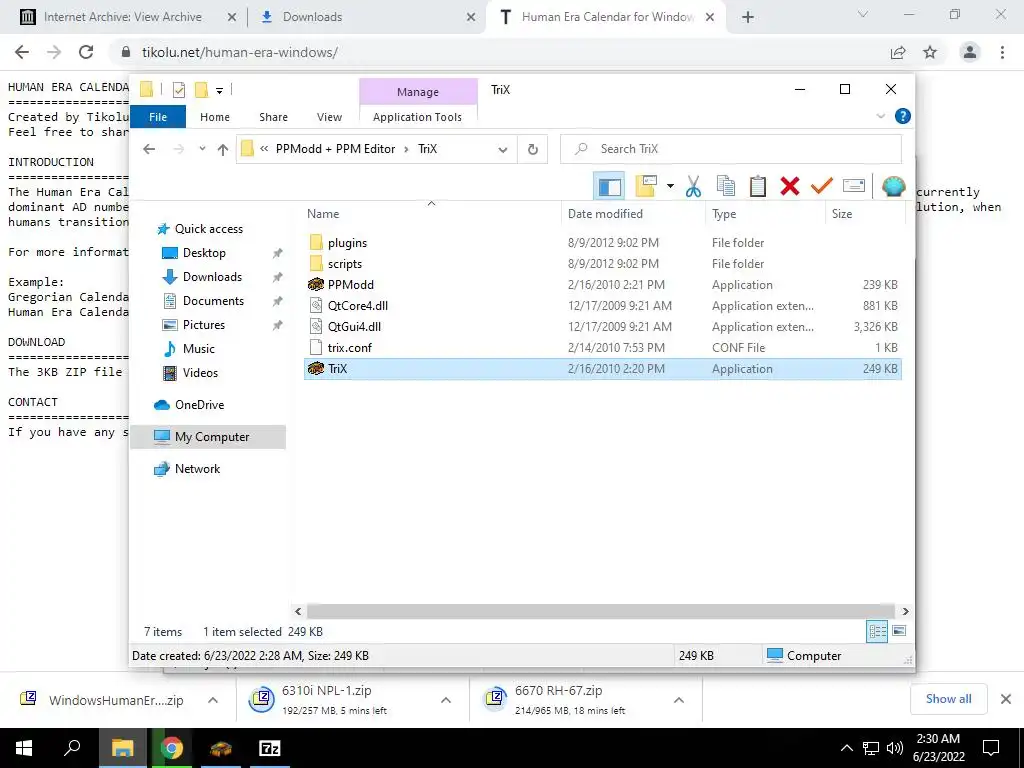
Task: Open Chrome Downloads tab
Action: (366, 17)
